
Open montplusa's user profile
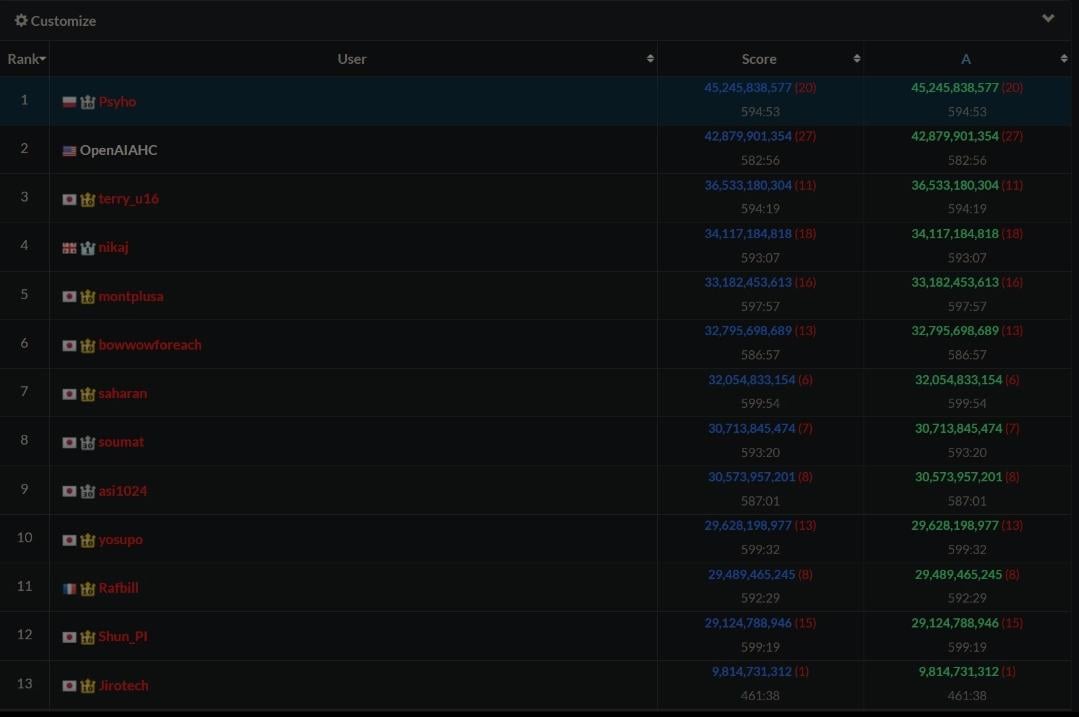click(x=131, y=297)
